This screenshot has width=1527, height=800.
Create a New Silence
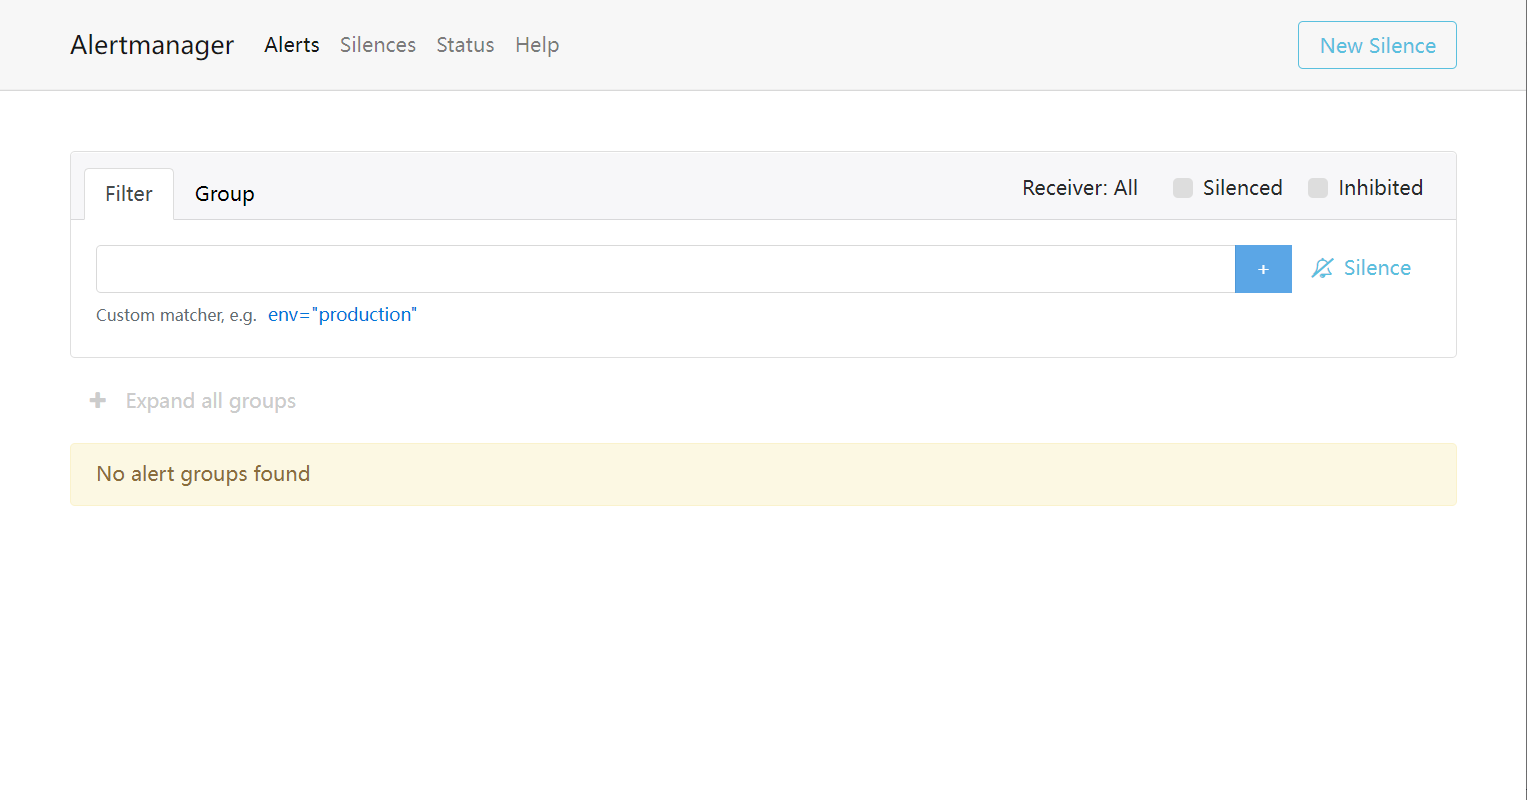point(1377,45)
